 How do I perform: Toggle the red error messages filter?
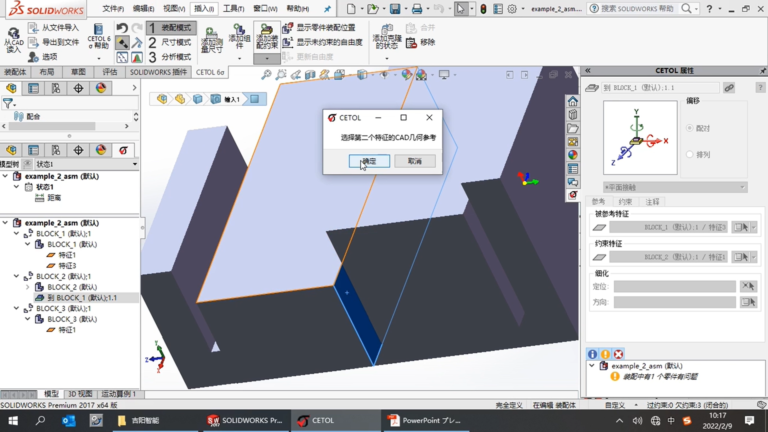pyautogui.click(x=619, y=354)
